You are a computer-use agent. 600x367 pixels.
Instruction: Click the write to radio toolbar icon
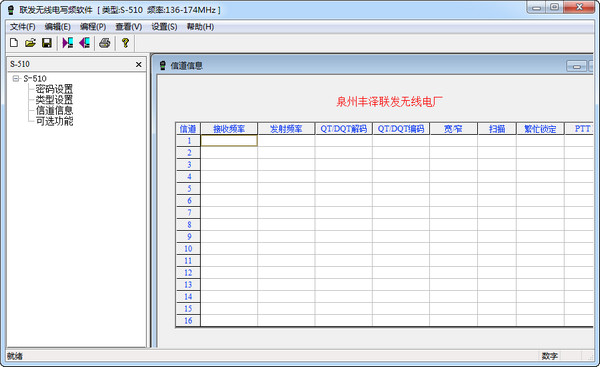85,43
